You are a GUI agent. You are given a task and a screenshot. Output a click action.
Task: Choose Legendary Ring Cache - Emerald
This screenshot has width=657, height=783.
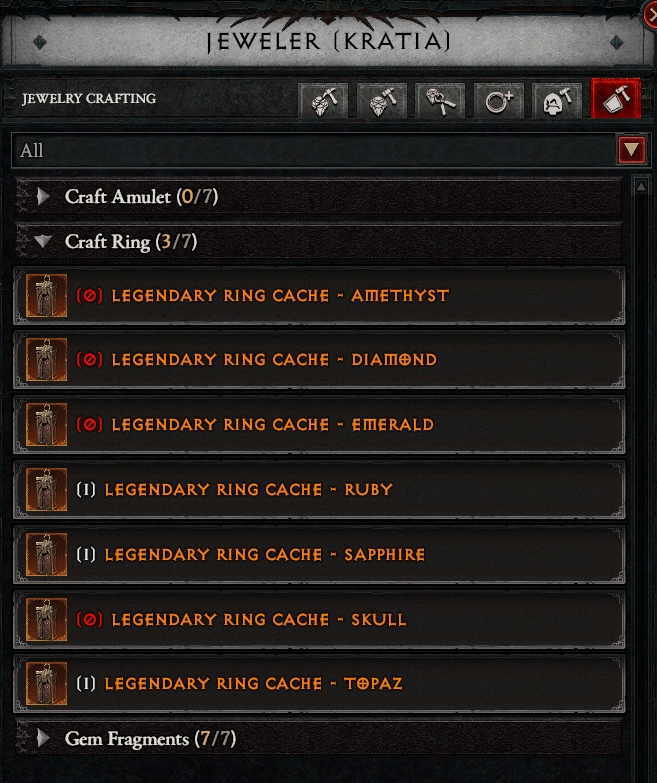pyautogui.click(x=319, y=424)
